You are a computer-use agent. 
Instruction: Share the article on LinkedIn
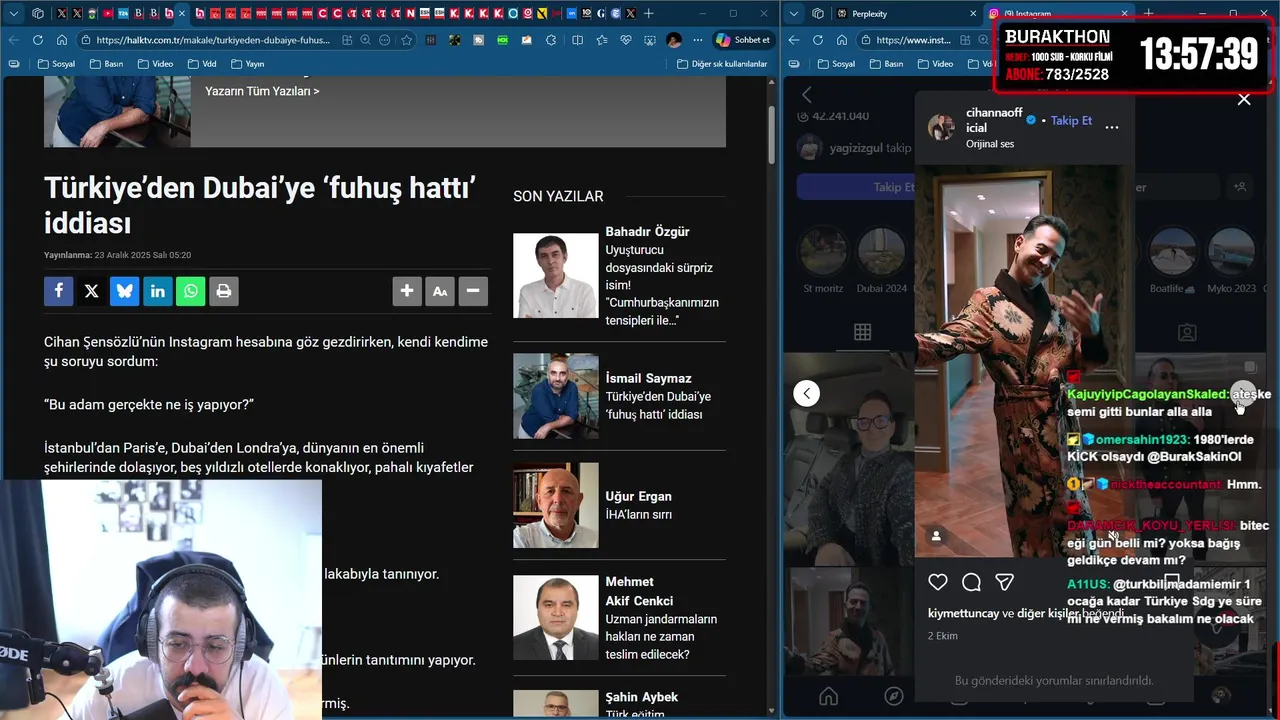coord(157,291)
